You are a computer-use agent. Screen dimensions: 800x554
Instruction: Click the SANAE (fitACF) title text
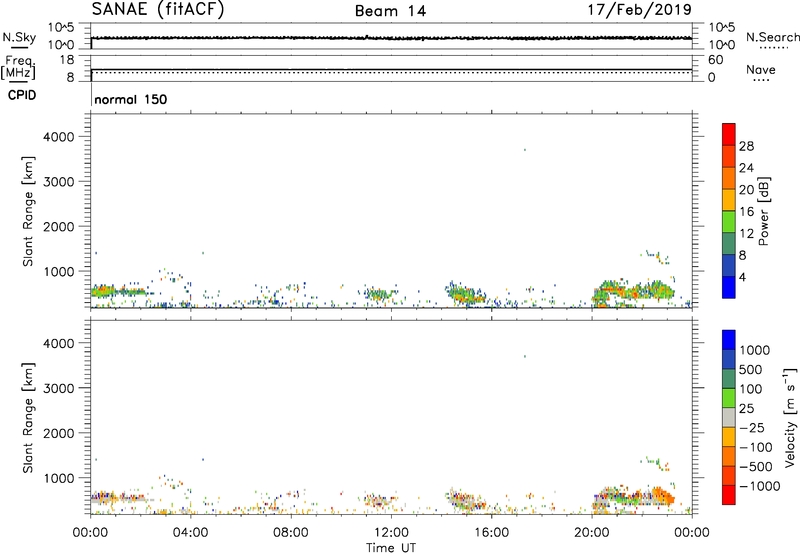[158, 9]
